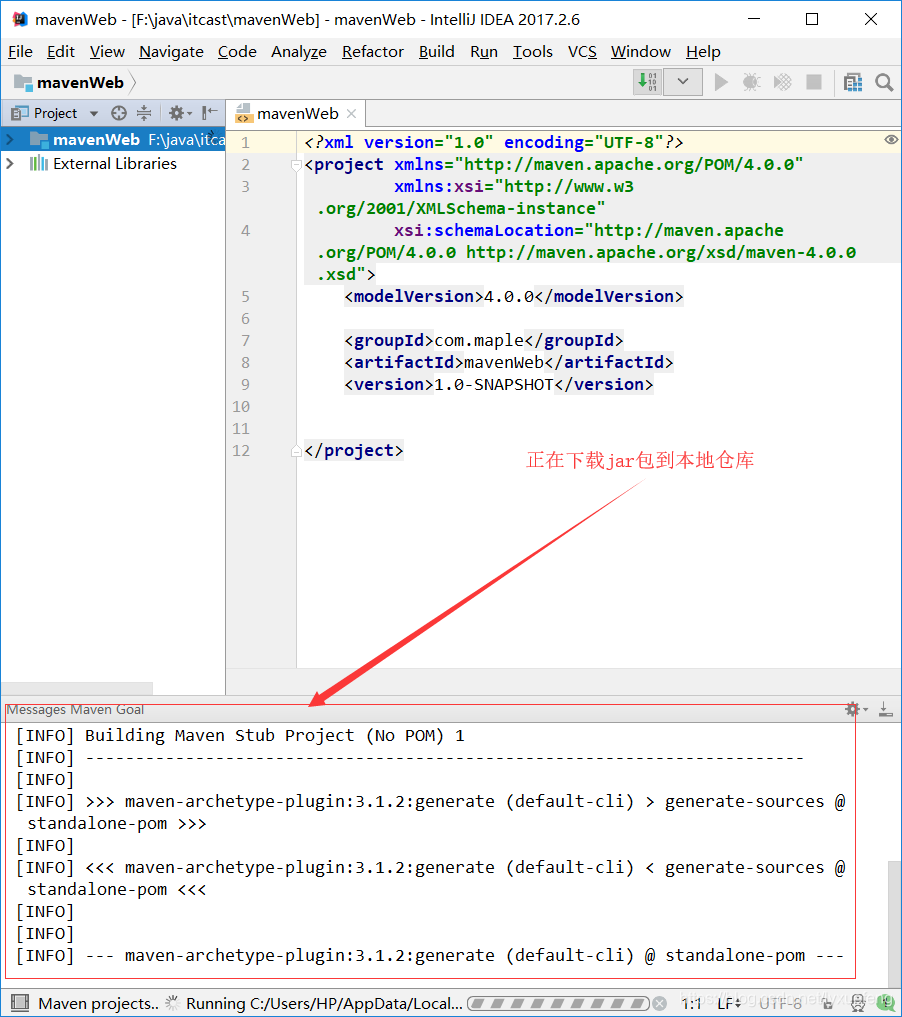
Task: Collapse the fold marker at closing project tag
Action: [x=296, y=451]
